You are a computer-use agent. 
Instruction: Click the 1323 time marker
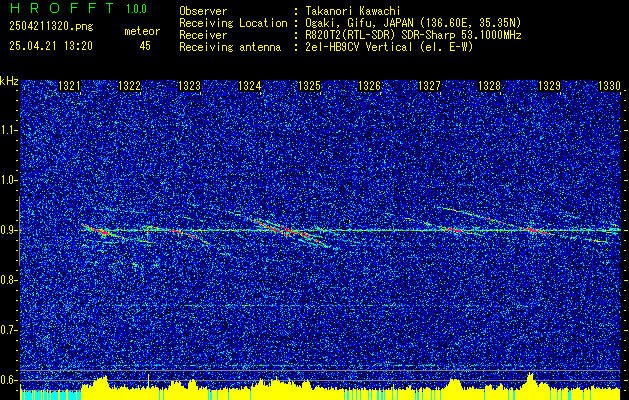189,85
